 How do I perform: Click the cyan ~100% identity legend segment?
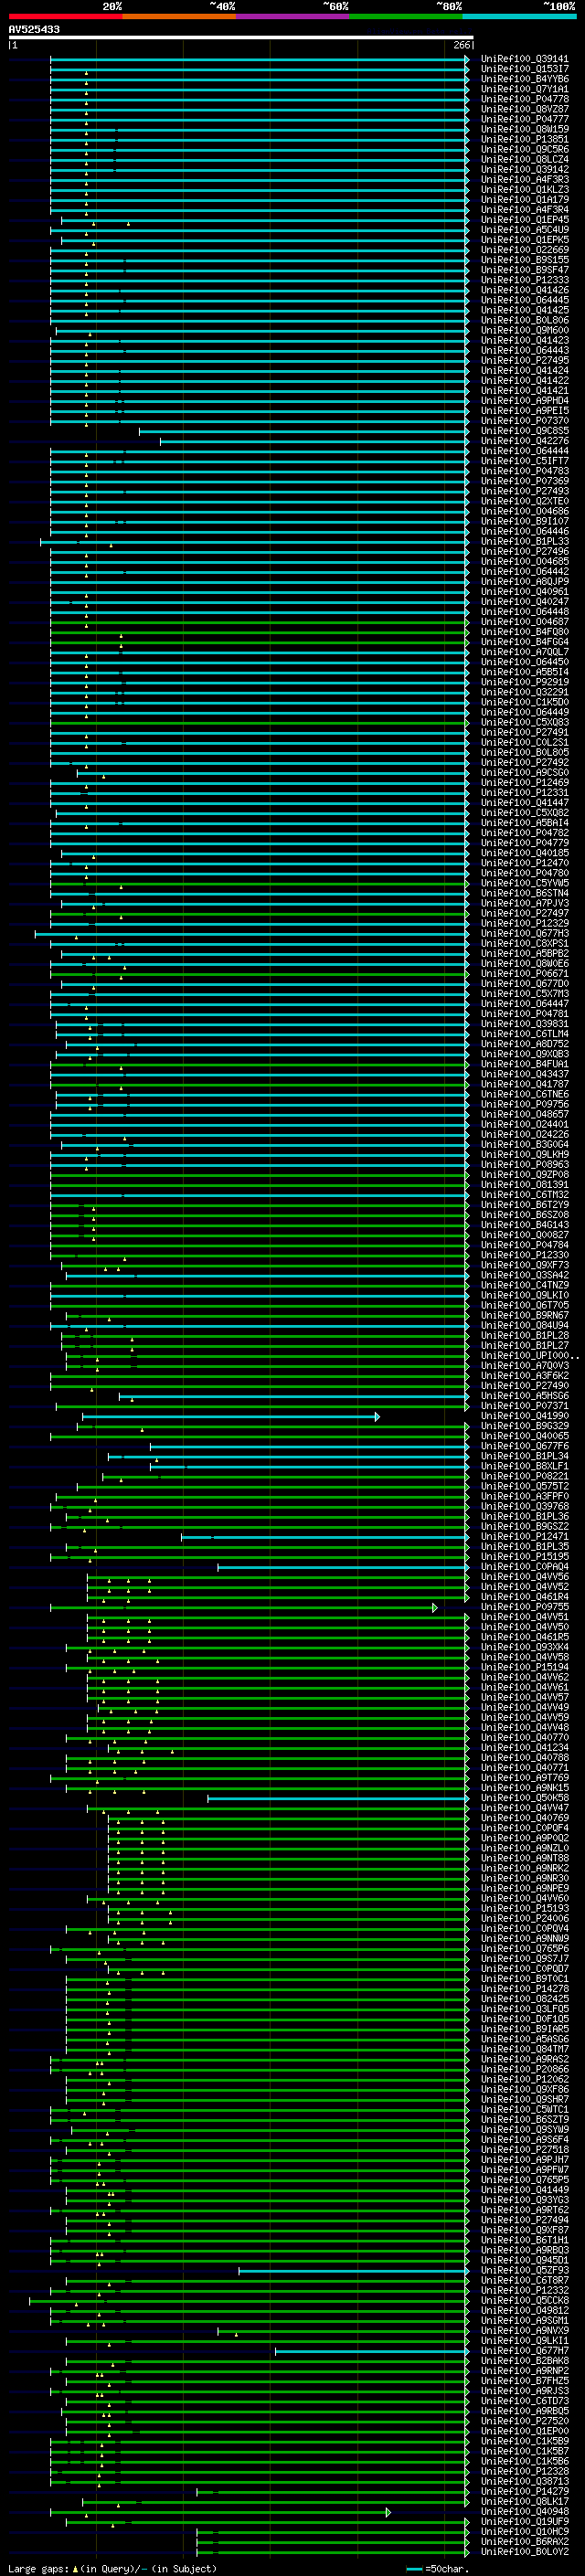coord(519,17)
